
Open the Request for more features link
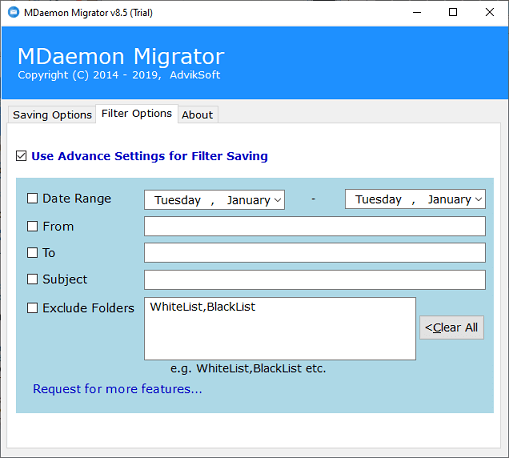[117, 389]
